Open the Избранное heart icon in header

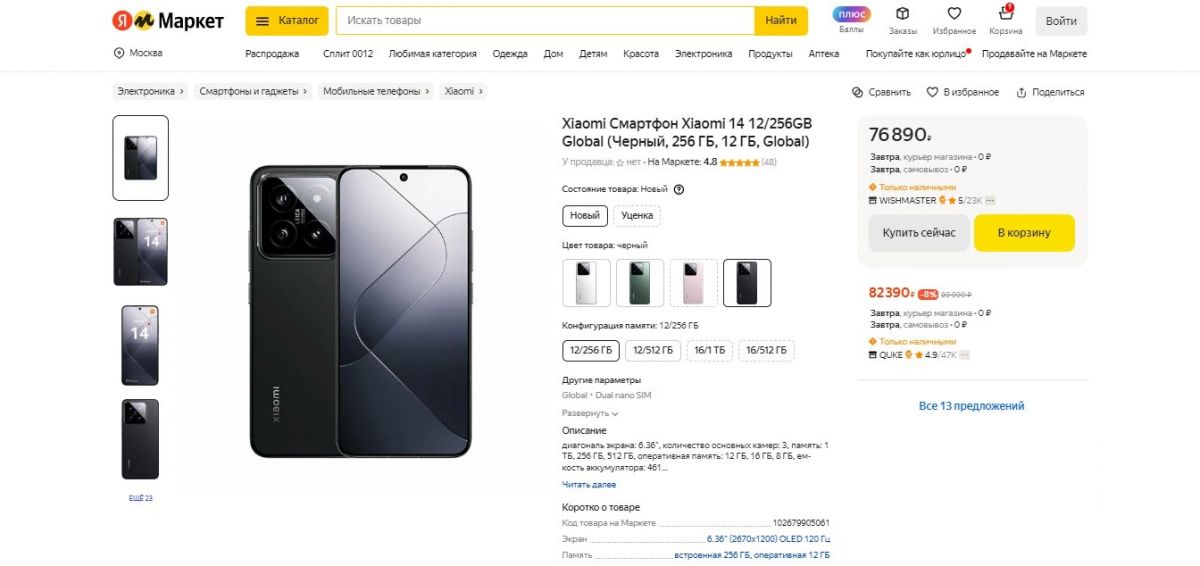[x=954, y=14]
